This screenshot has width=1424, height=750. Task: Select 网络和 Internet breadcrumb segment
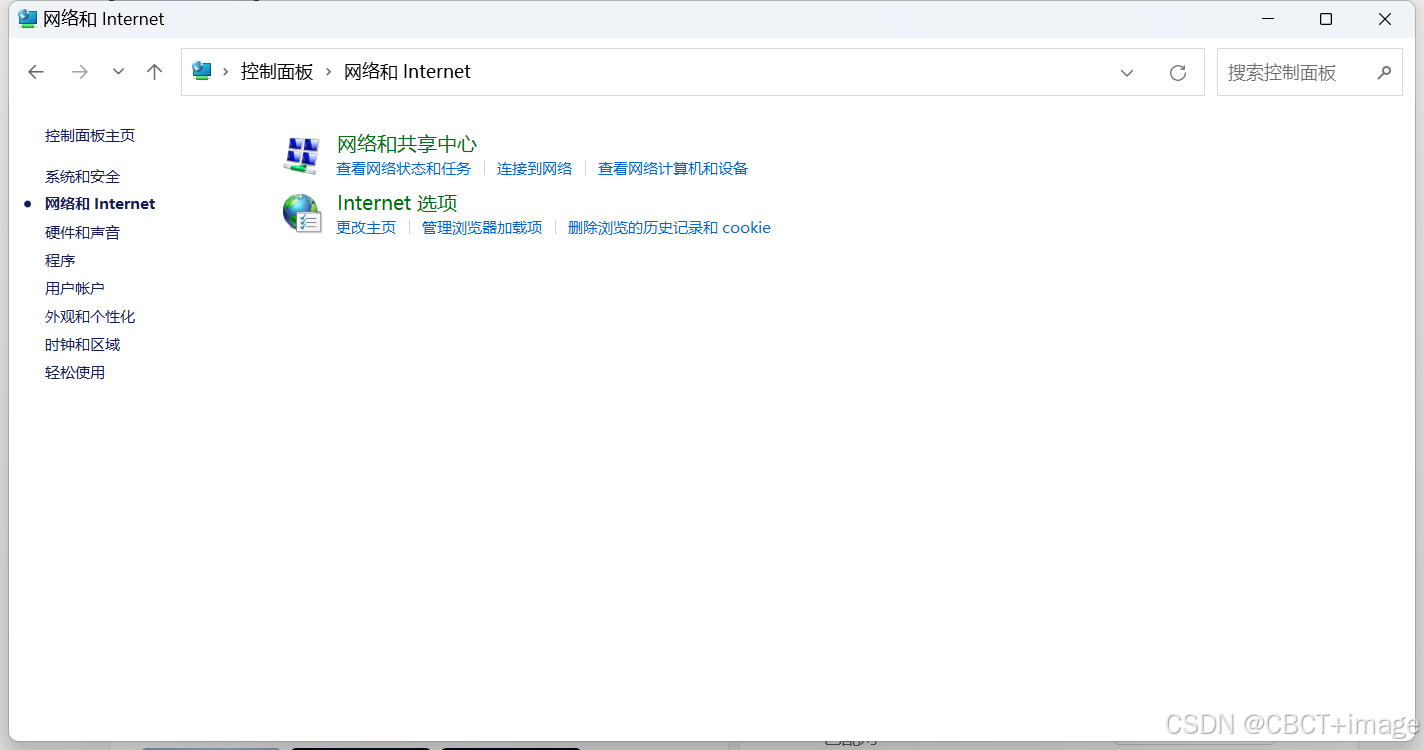click(x=407, y=72)
